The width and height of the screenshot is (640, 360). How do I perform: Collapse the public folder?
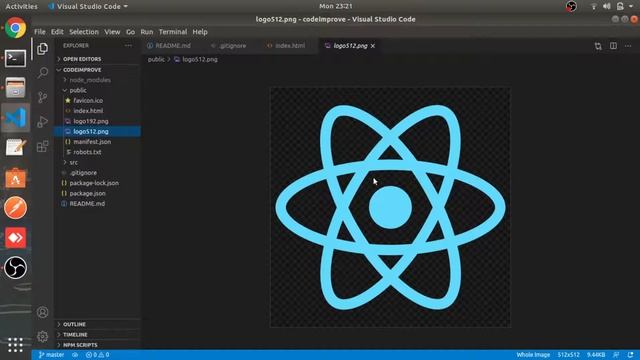click(x=98, y=90)
